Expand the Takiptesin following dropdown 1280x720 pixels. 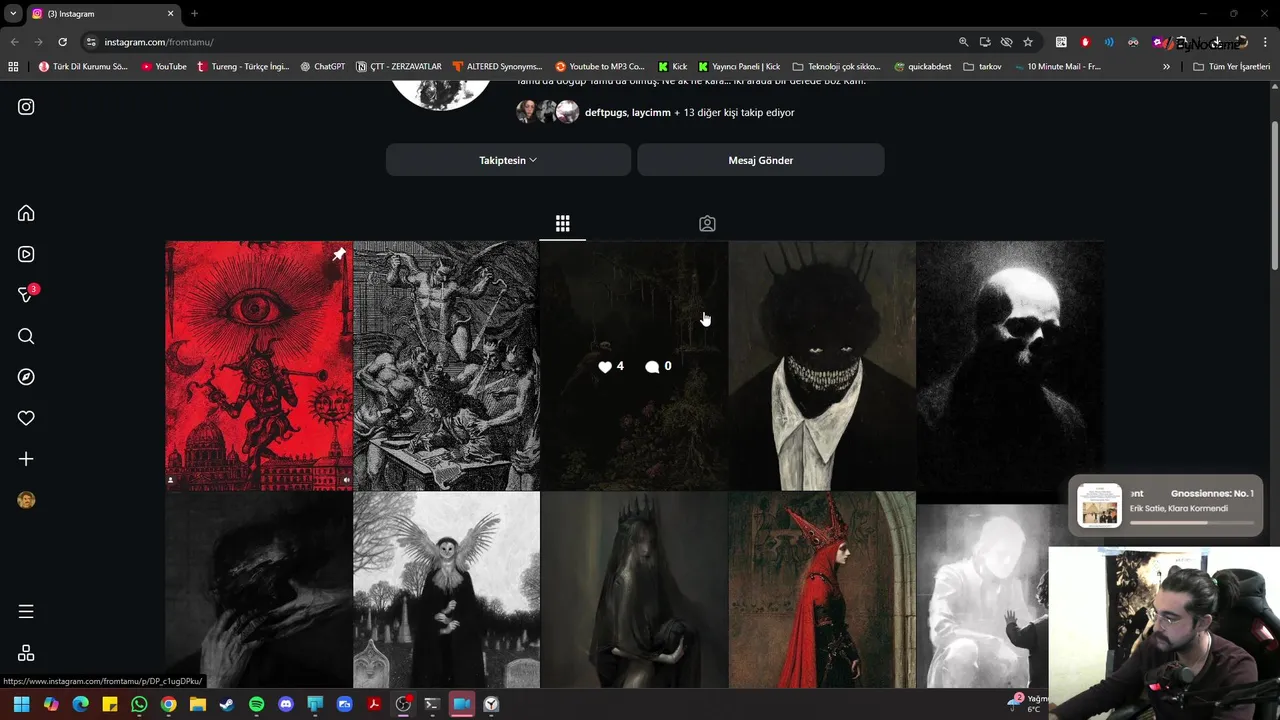click(508, 160)
